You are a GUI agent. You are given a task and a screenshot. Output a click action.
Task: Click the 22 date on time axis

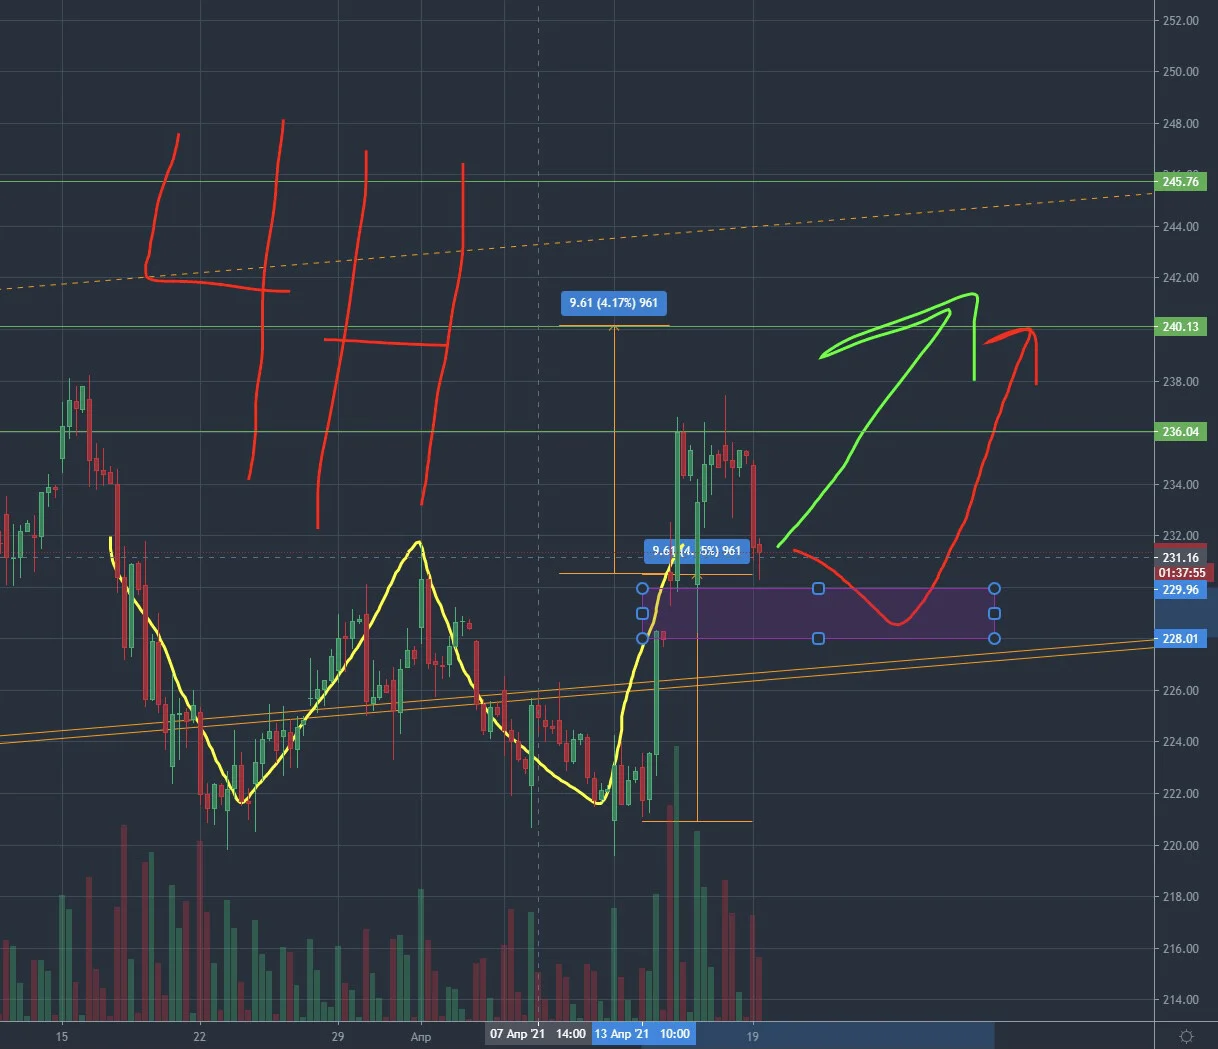click(200, 1036)
